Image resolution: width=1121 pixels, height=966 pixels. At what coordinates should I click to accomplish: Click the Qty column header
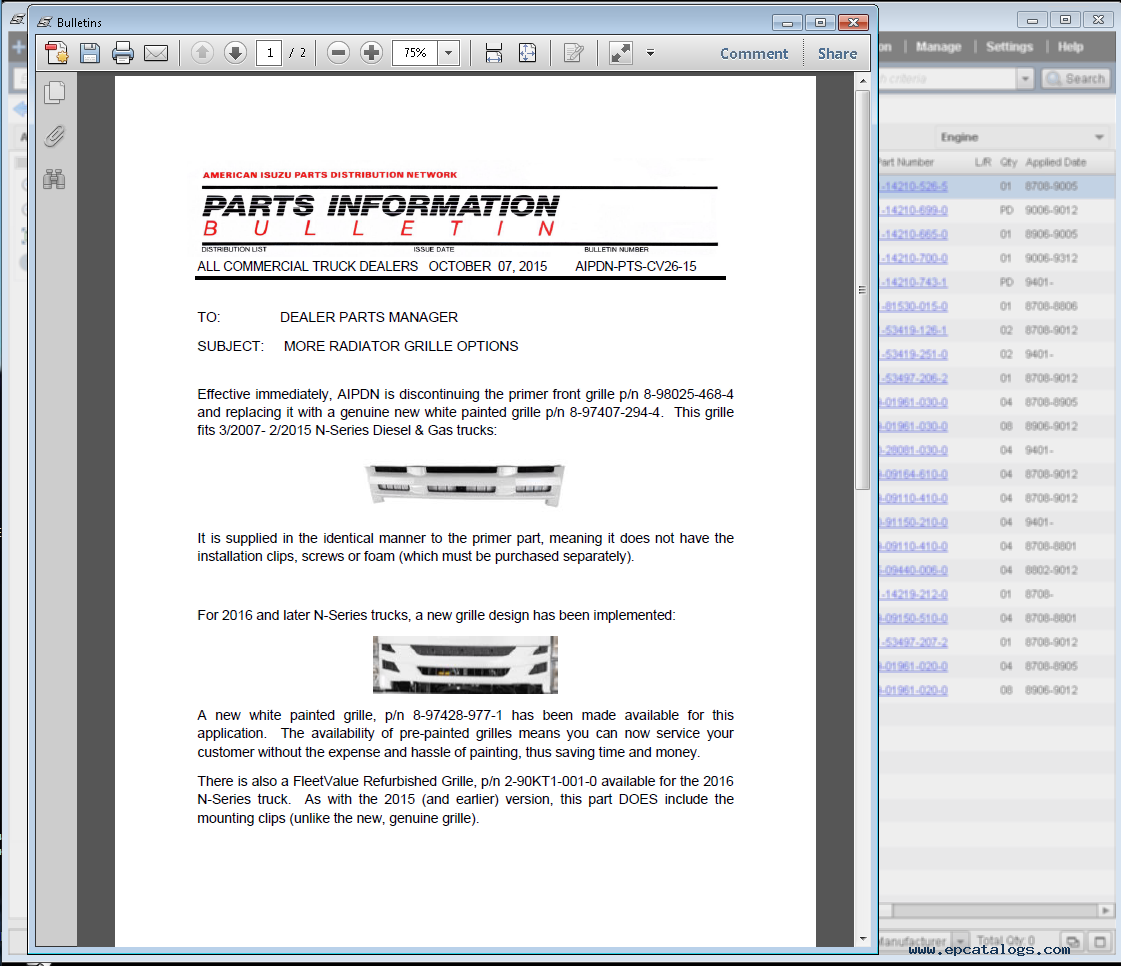pyautogui.click(x=1008, y=163)
